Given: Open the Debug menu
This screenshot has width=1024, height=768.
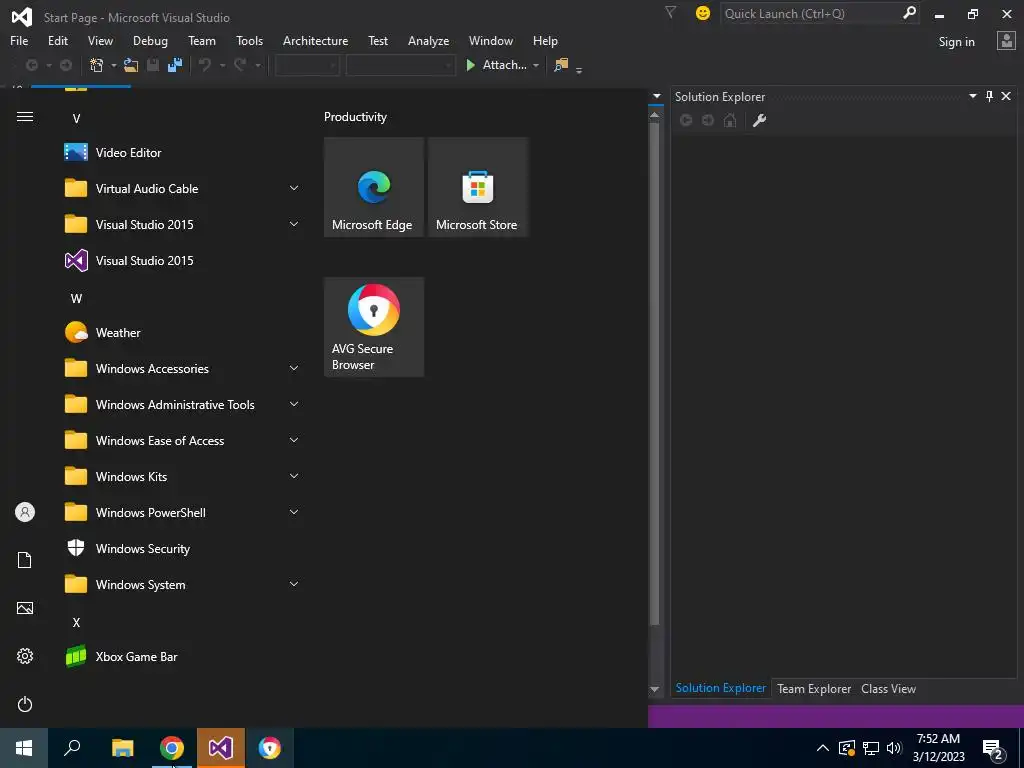Looking at the screenshot, I should [150, 40].
